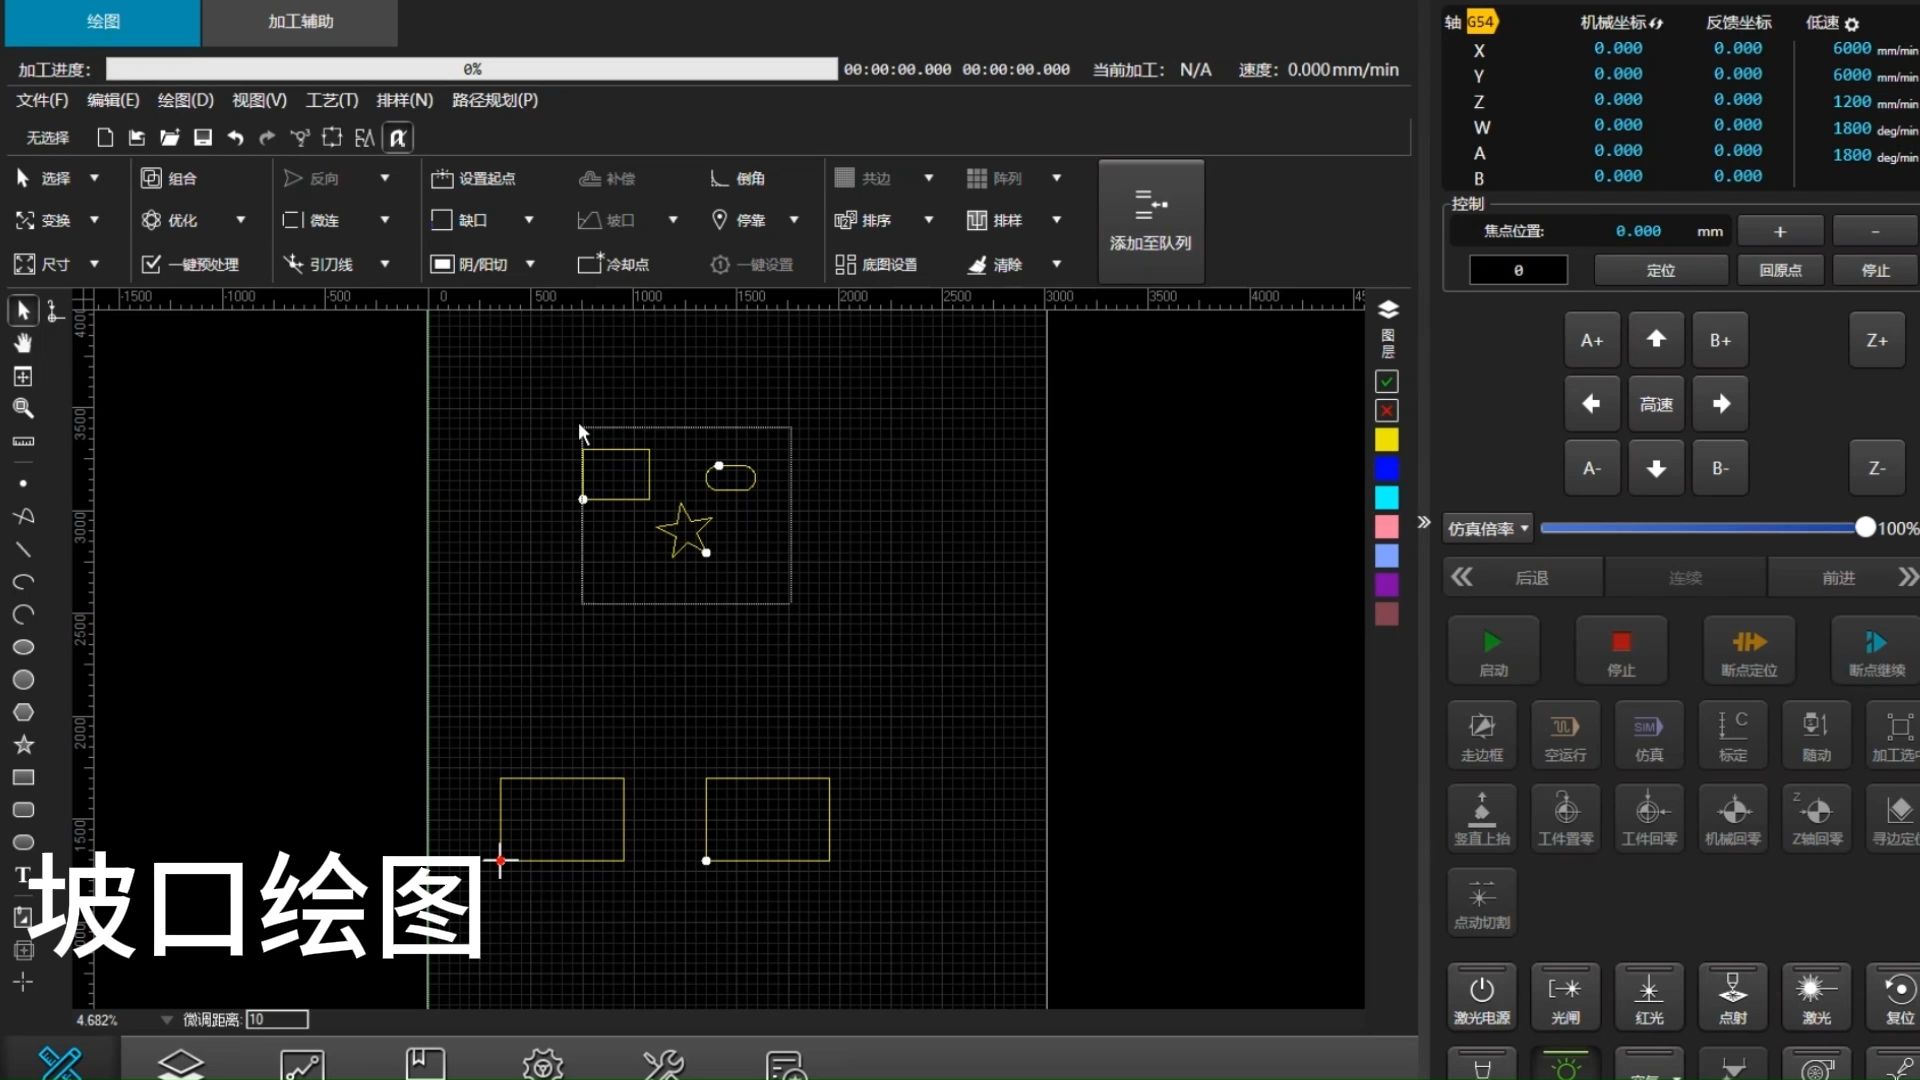
Task: Click 添加至队列 add to queue
Action: 1150,221
